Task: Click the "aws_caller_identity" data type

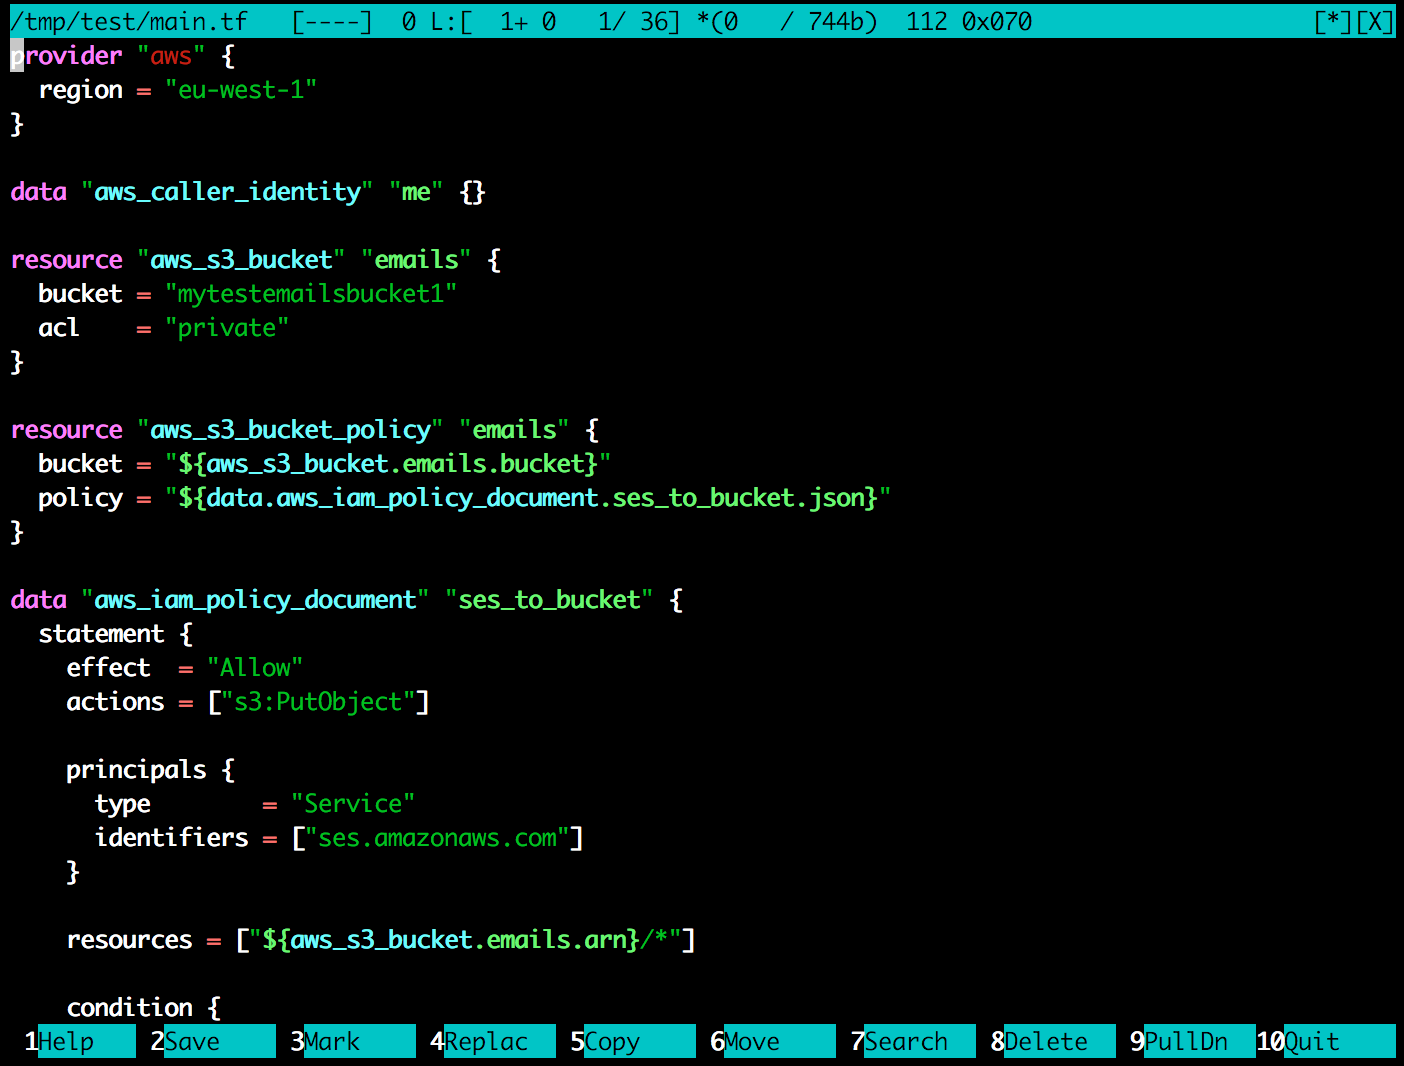Action: click(227, 192)
